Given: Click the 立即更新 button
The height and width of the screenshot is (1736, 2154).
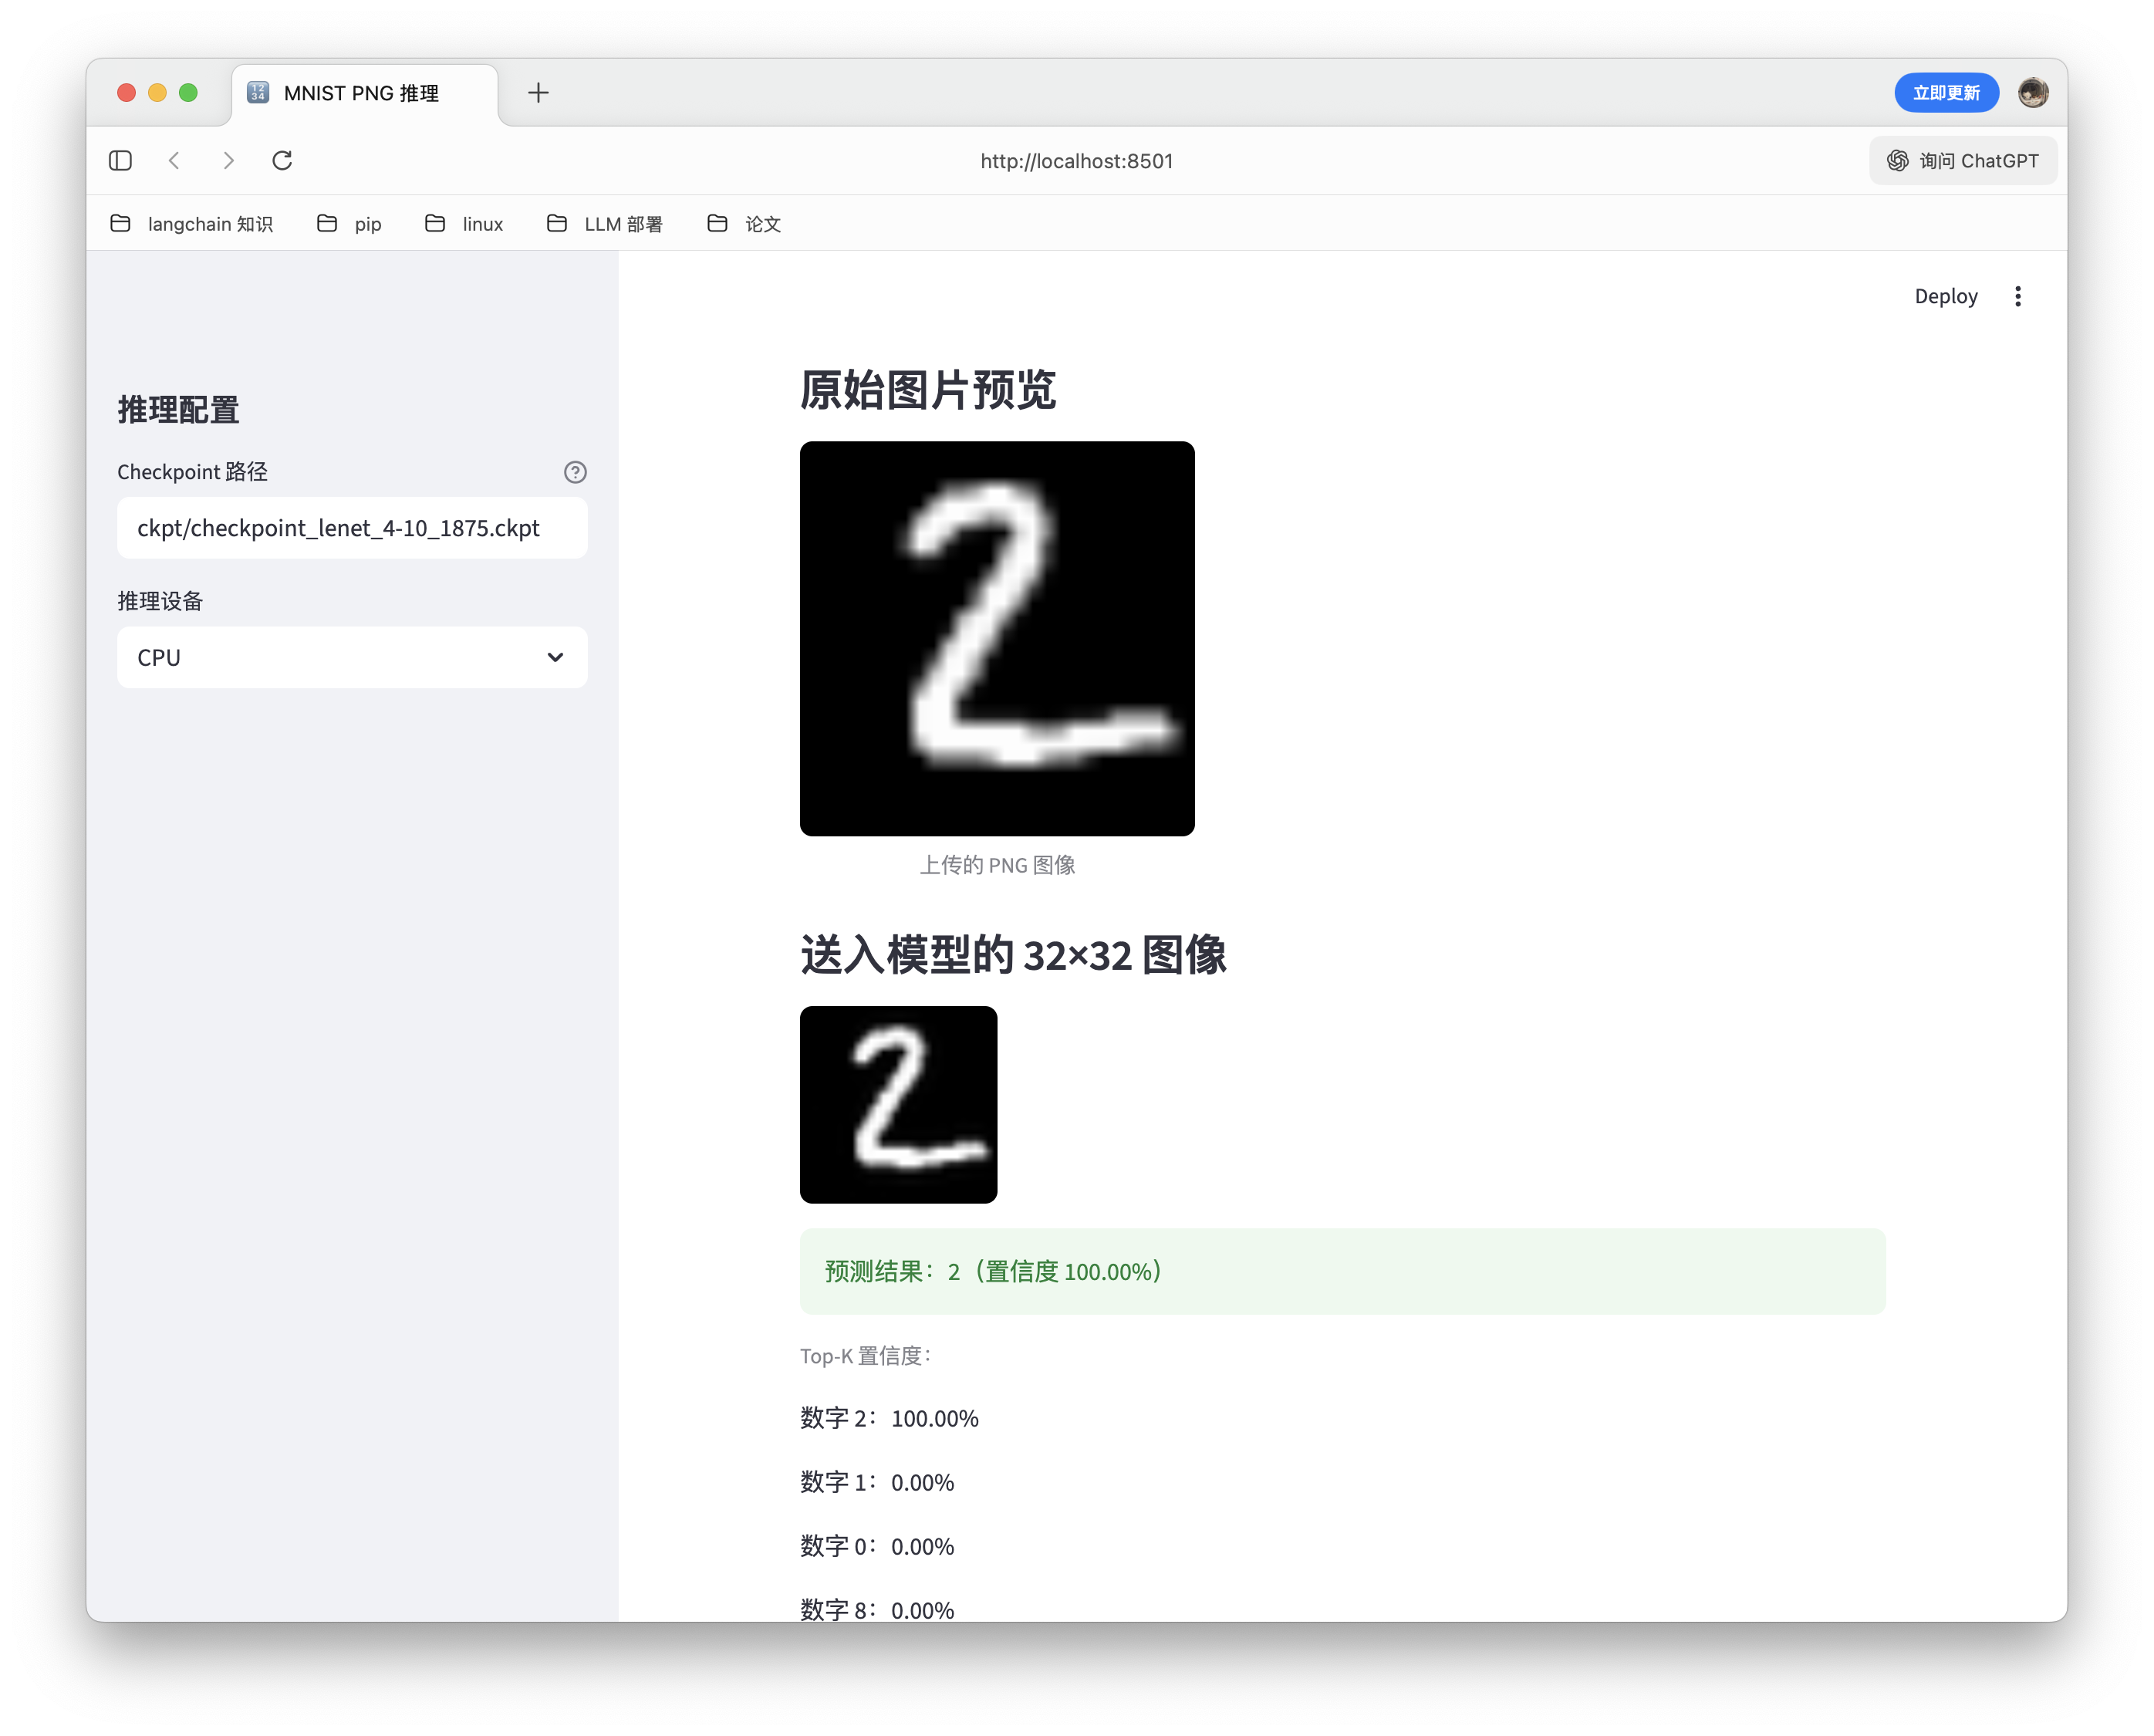Looking at the screenshot, I should (1946, 92).
